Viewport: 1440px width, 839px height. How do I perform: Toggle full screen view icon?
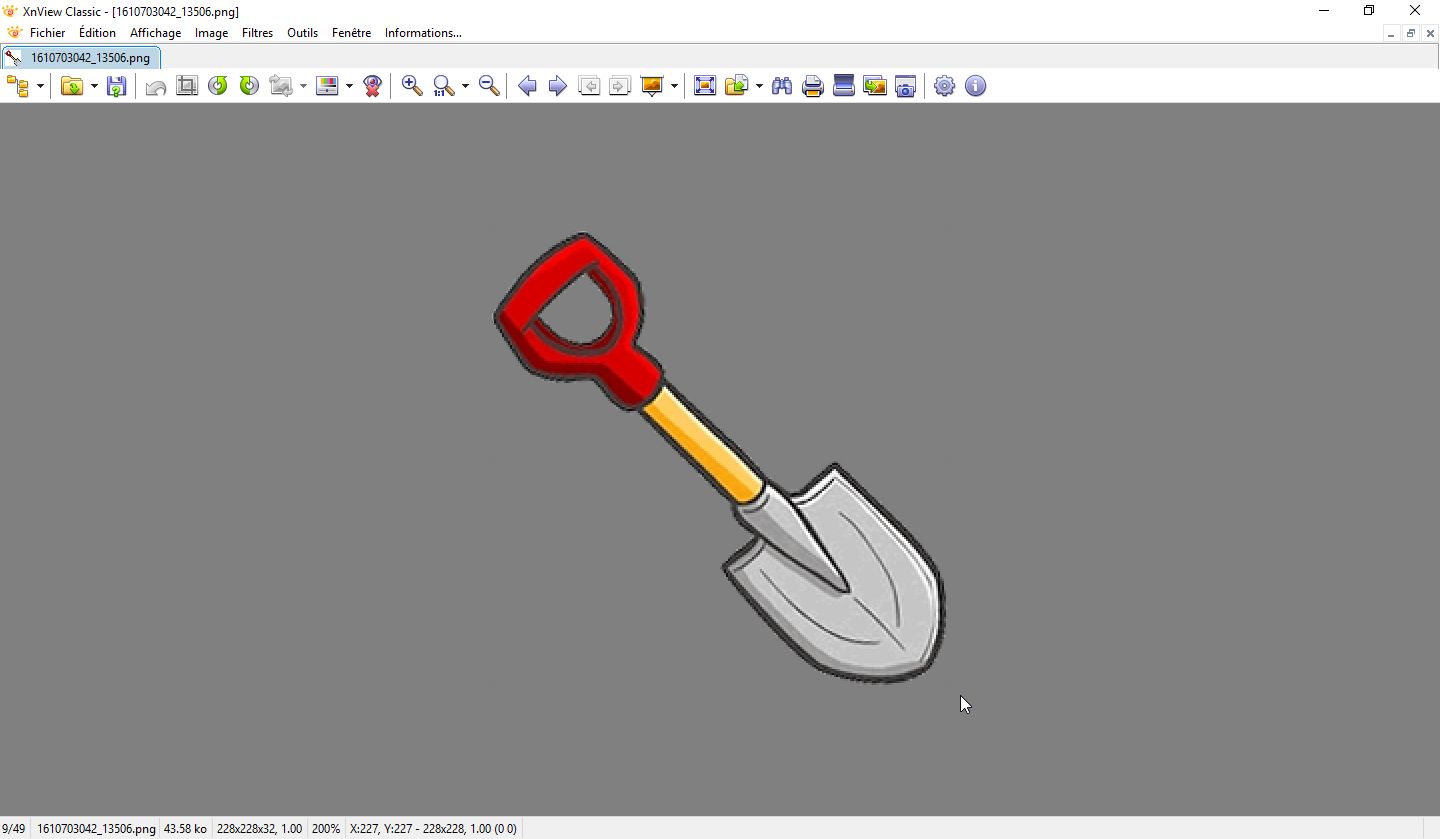click(x=705, y=86)
